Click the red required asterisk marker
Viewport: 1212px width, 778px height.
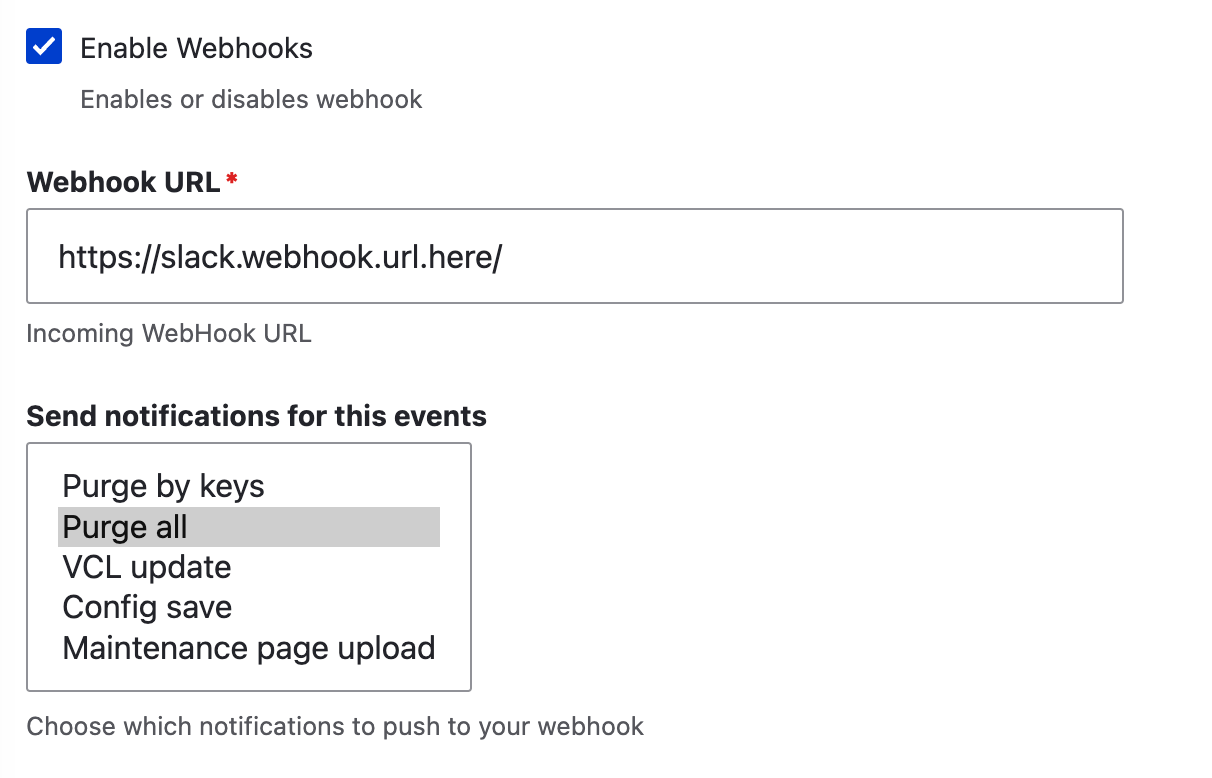pyautogui.click(x=232, y=180)
